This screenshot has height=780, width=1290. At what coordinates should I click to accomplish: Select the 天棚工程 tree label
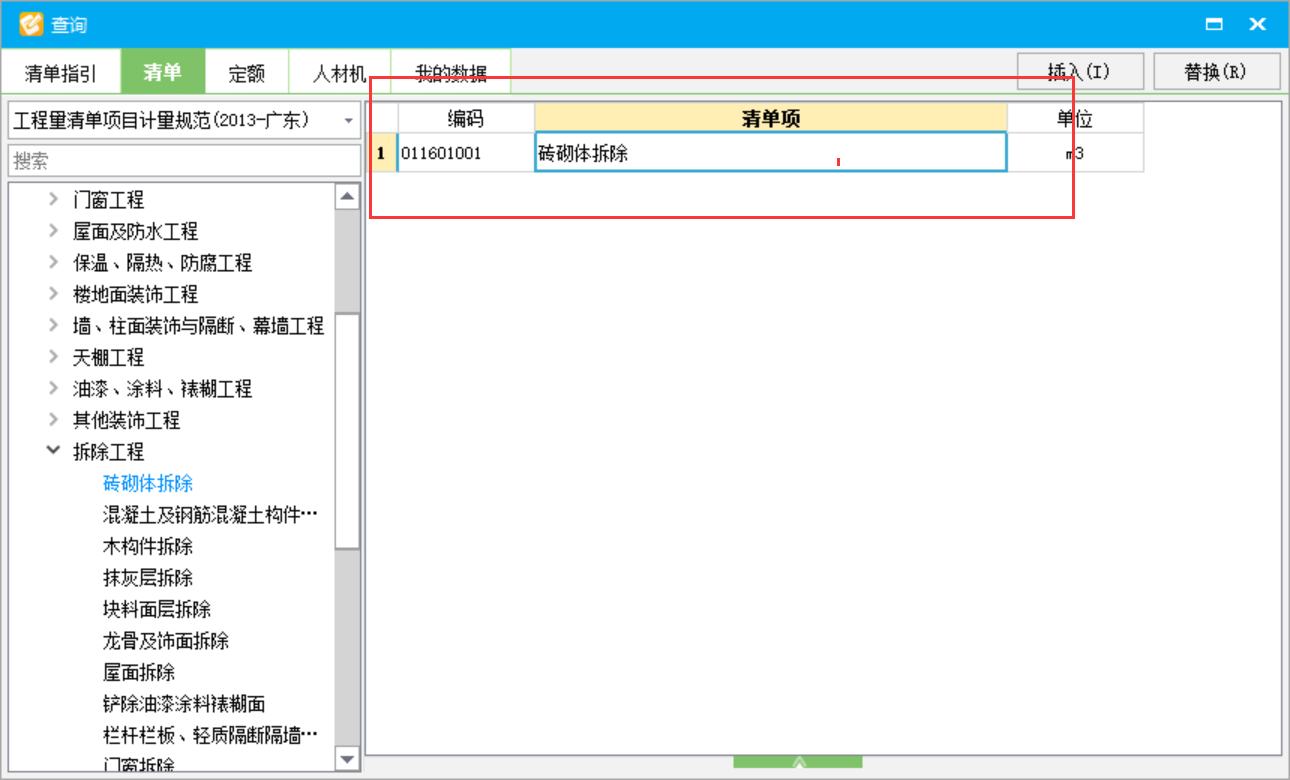[108, 357]
